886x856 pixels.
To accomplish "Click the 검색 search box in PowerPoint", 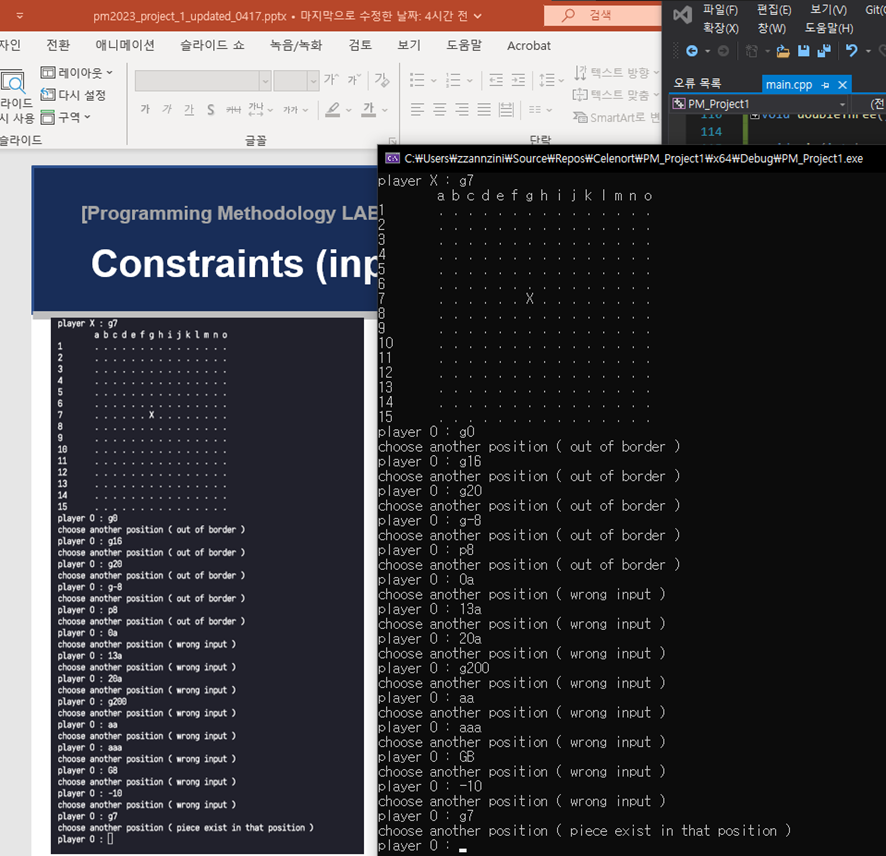I will 600,14.
